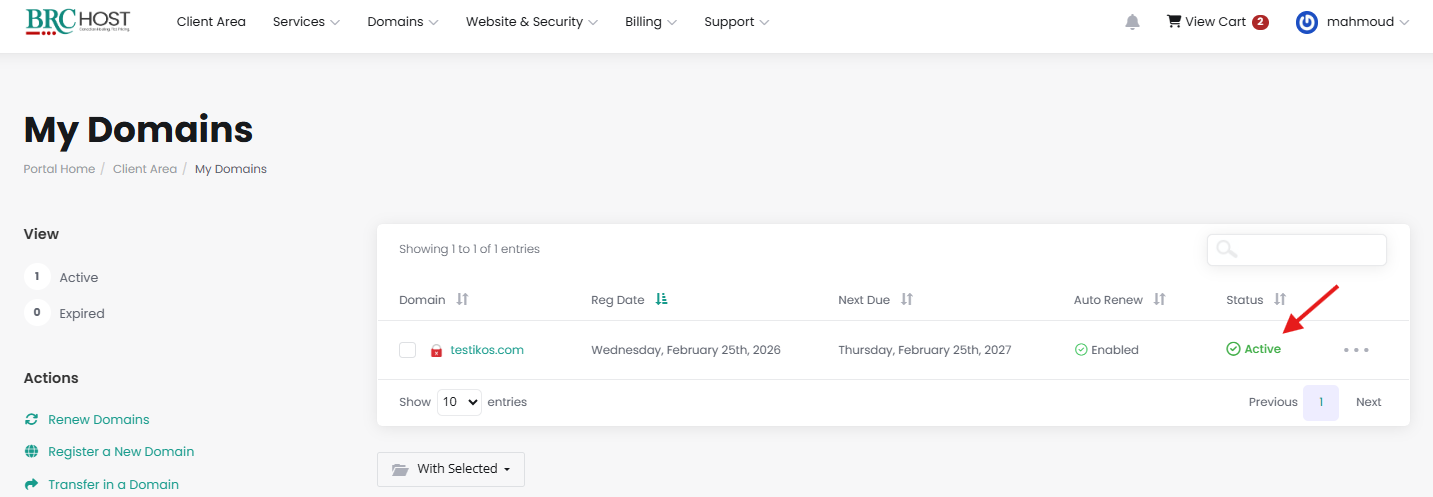Sort by Next Due column

[x=906, y=300]
